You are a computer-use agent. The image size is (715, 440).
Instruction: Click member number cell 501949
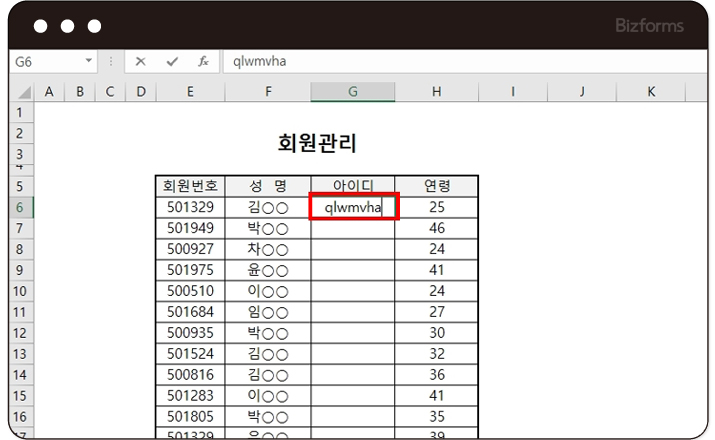[x=190, y=228]
